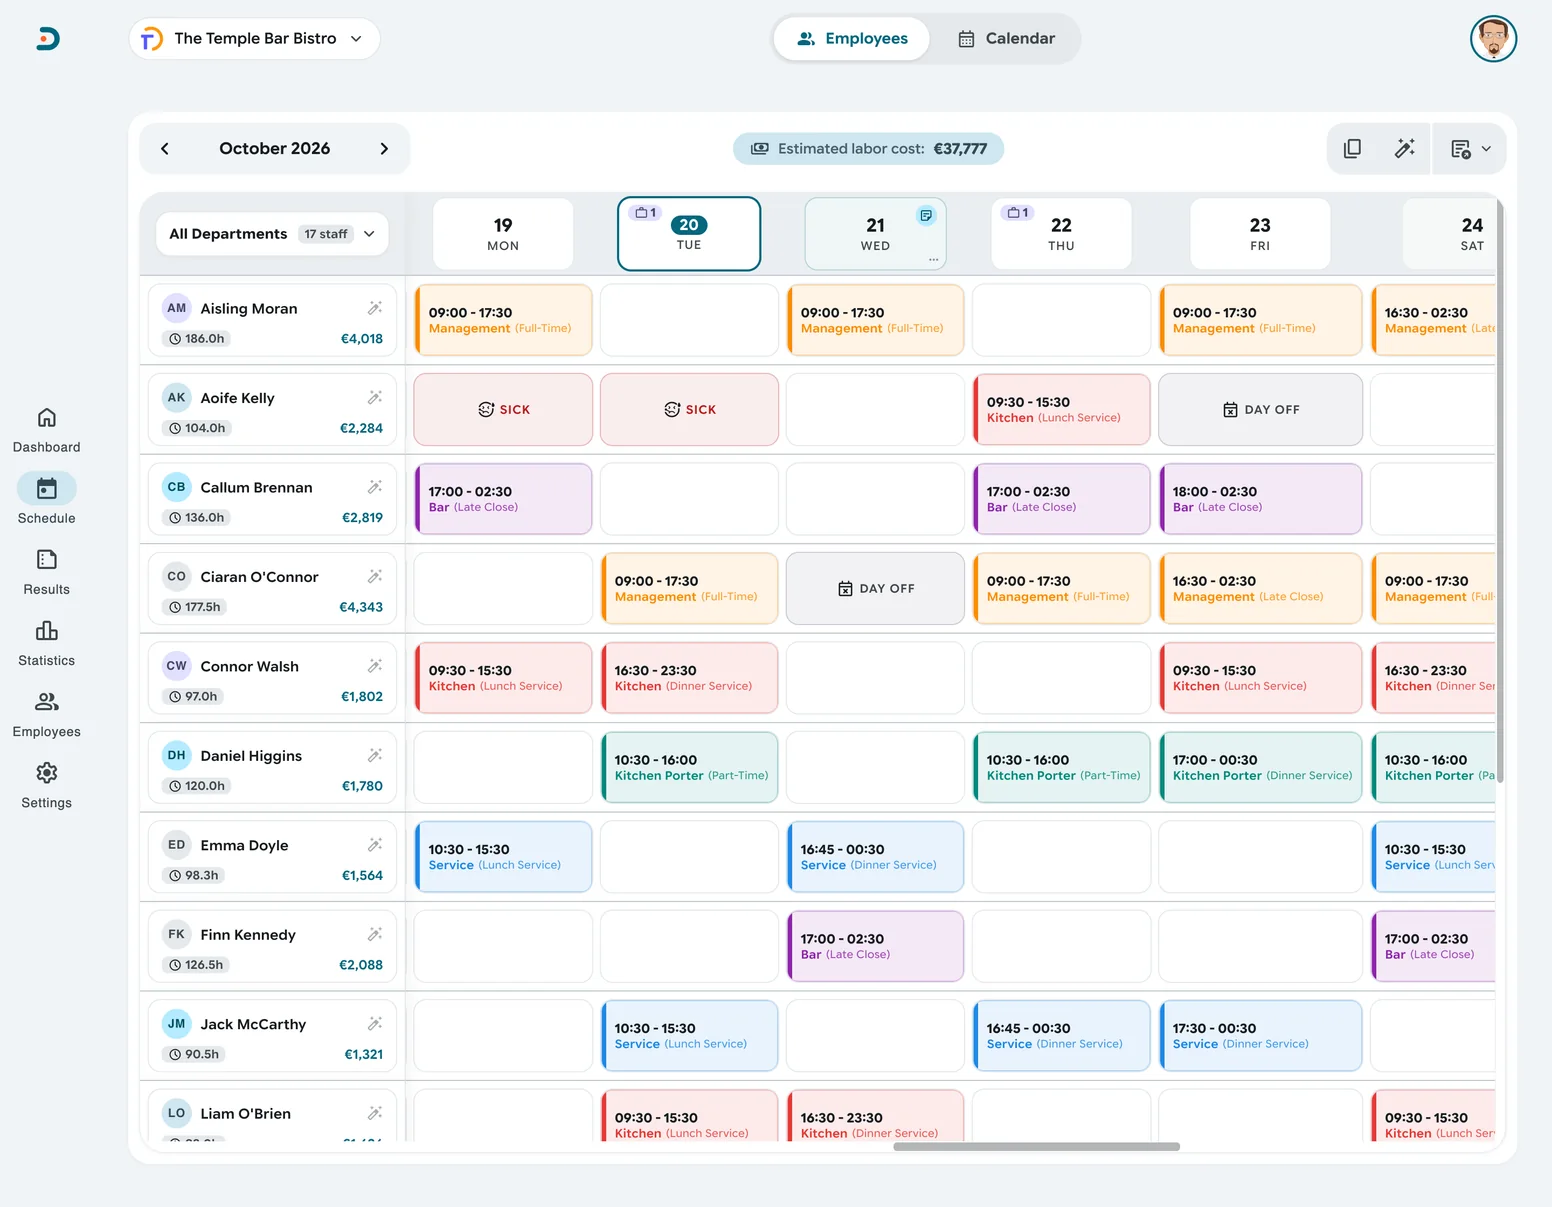Open Finn Kennedy's Wednesday Bar shift
Image resolution: width=1552 pixels, height=1207 pixels.
point(875,947)
